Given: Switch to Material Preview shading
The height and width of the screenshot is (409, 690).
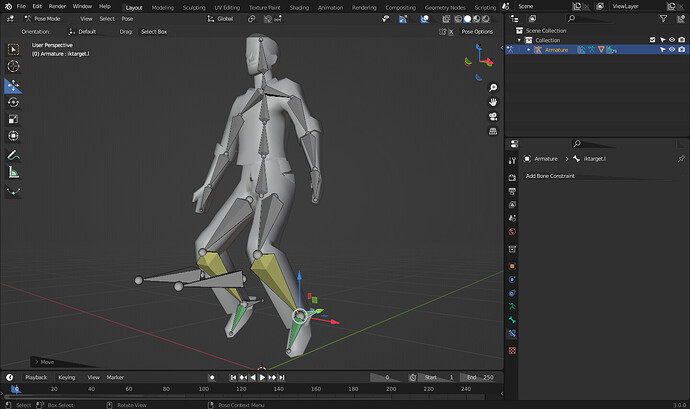Looking at the screenshot, I should (477, 19).
